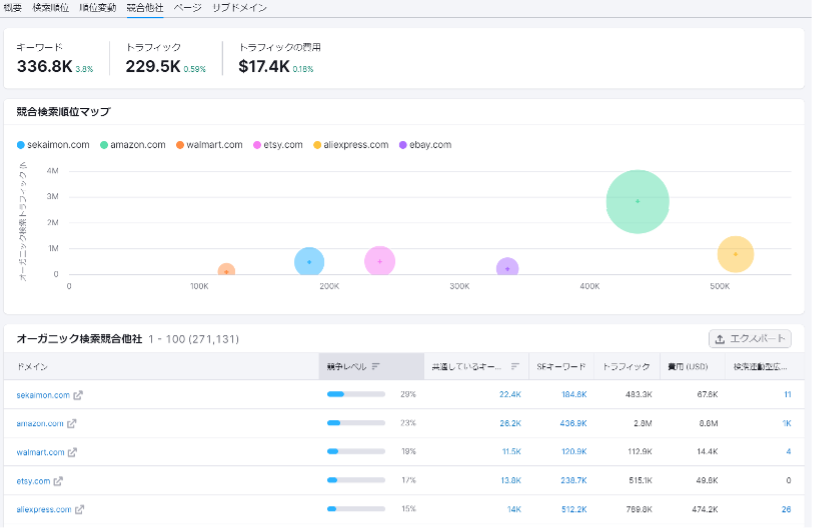Image resolution: width=813 pixels, height=530 pixels.
Task: Open walmart.com external link icon
Action: tap(74, 452)
